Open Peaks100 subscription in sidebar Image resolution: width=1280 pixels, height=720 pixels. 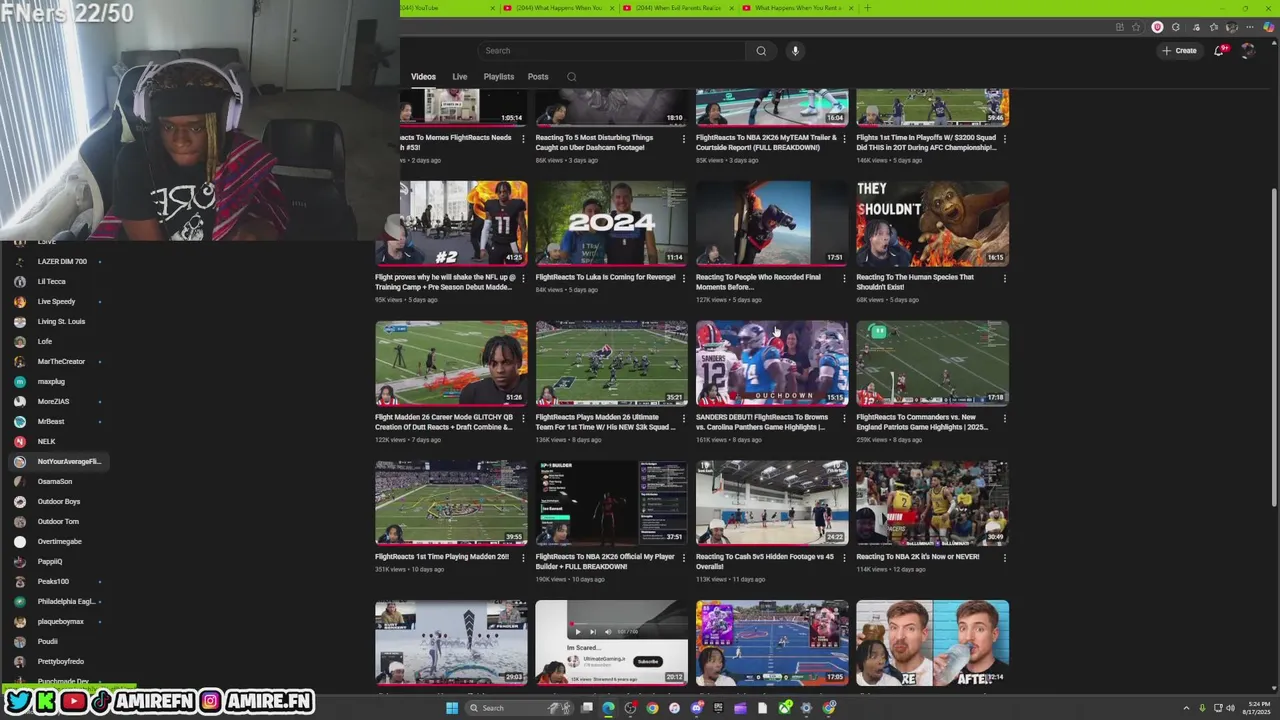point(52,581)
